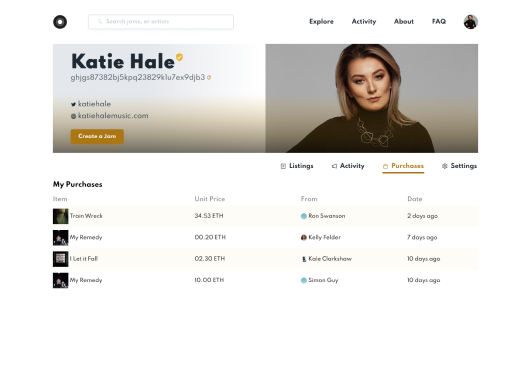The height and width of the screenshot is (378, 531).
Task: Go to Explore in top navigation
Action: click(x=321, y=22)
